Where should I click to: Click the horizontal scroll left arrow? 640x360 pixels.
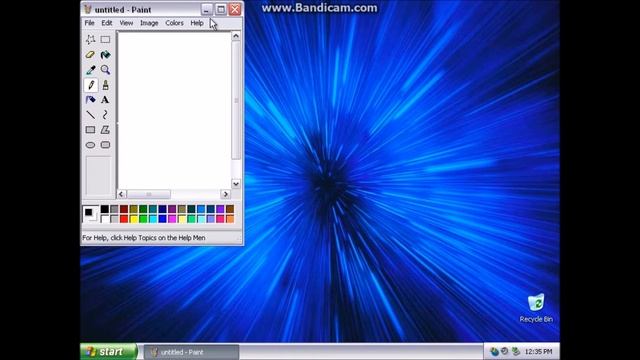point(121,194)
